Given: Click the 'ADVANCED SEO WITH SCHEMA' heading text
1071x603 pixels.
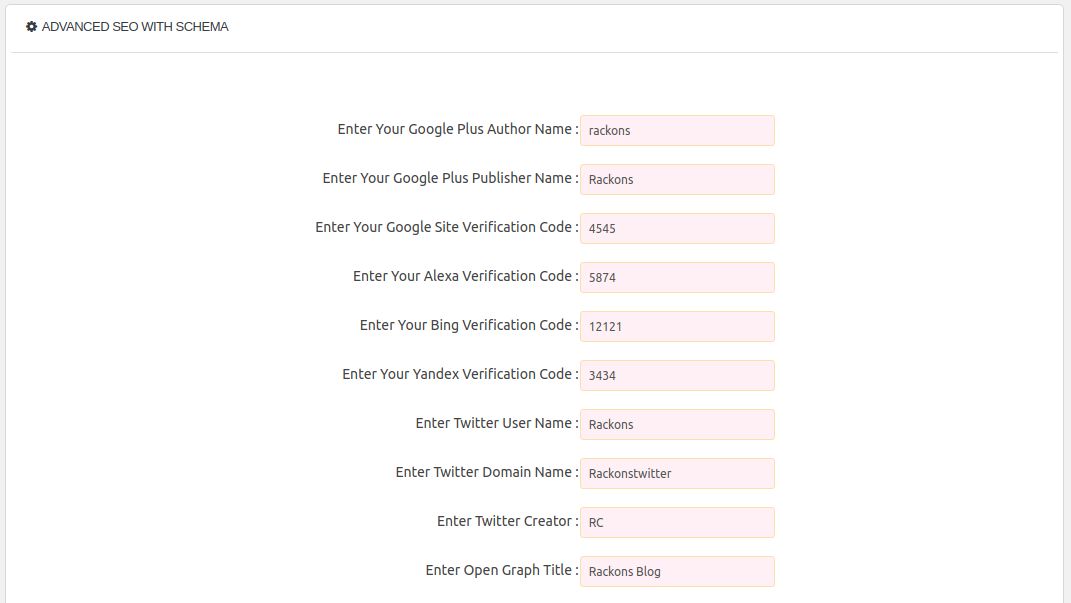Looking at the screenshot, I should [x=135, y=27].
